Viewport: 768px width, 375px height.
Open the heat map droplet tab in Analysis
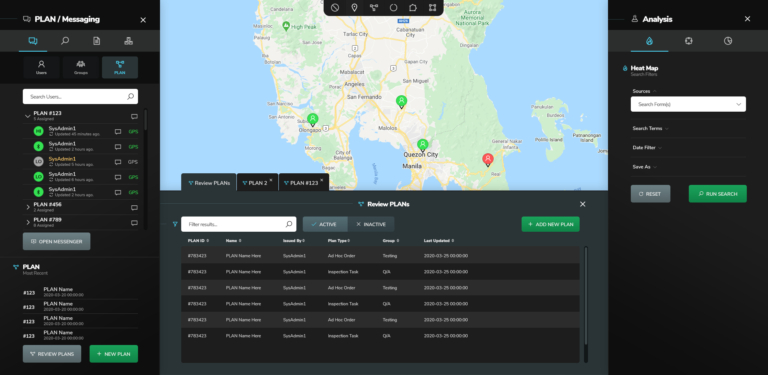[x=649, y=41]
